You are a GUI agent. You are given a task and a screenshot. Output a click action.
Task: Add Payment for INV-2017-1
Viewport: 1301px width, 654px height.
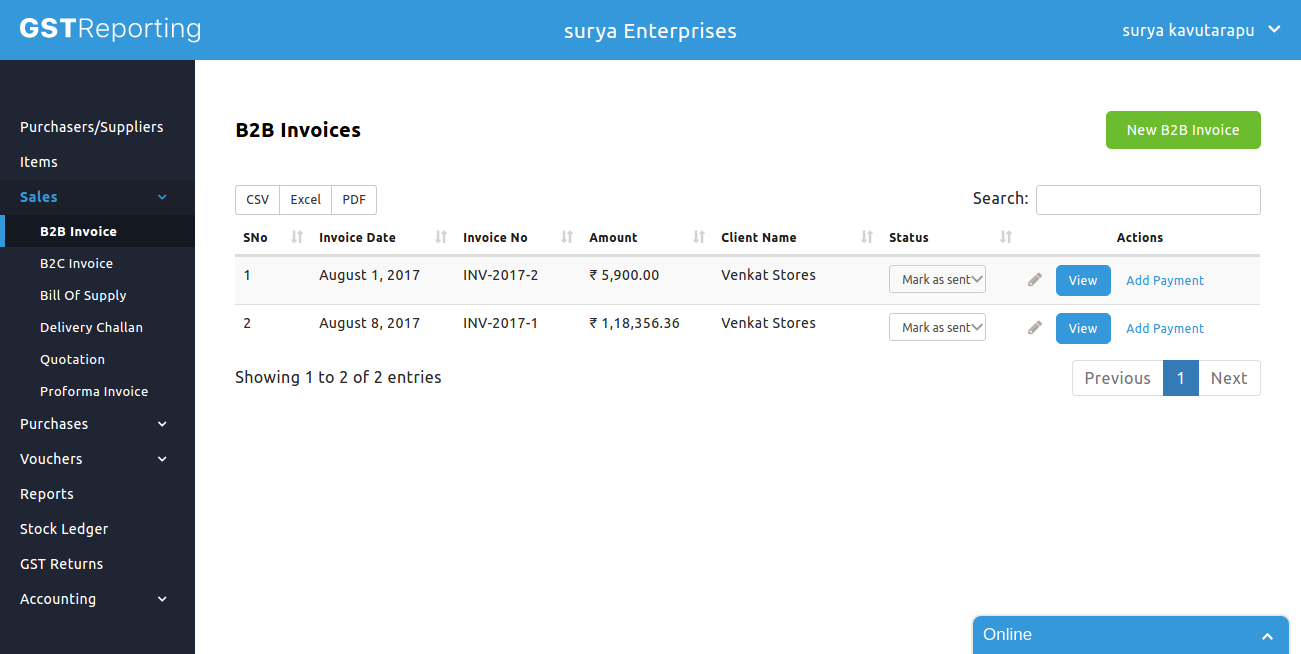pyautogui.click(x=1165, y=328)
